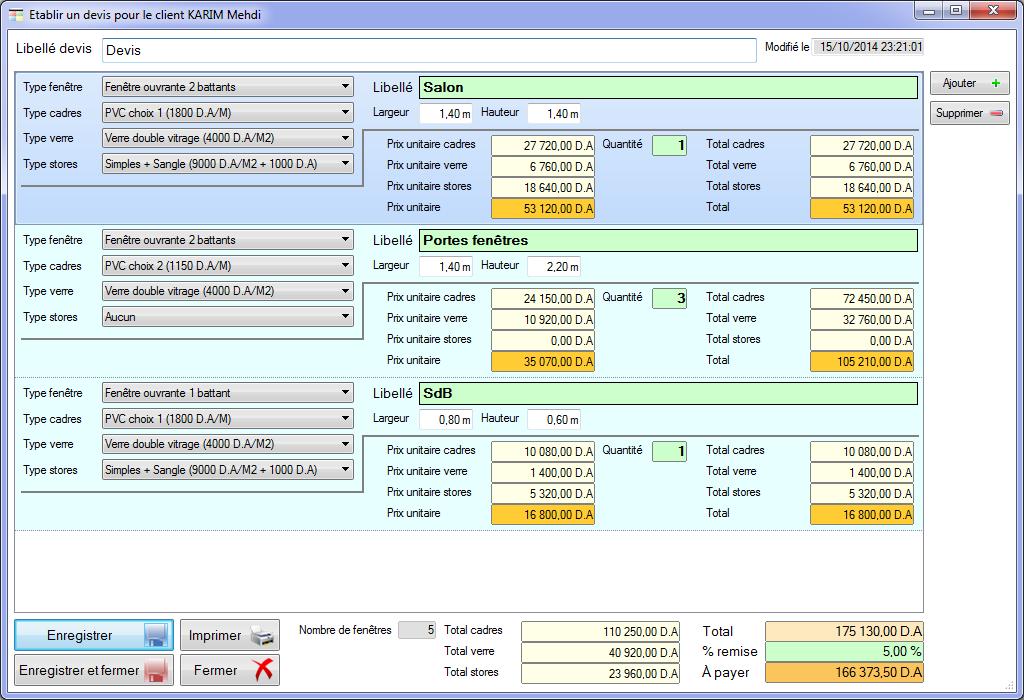The height and width of the screenshot is (700, 1024).
Task: Open Type fenêtre dropdown for Salon
Action: [228, 87]
